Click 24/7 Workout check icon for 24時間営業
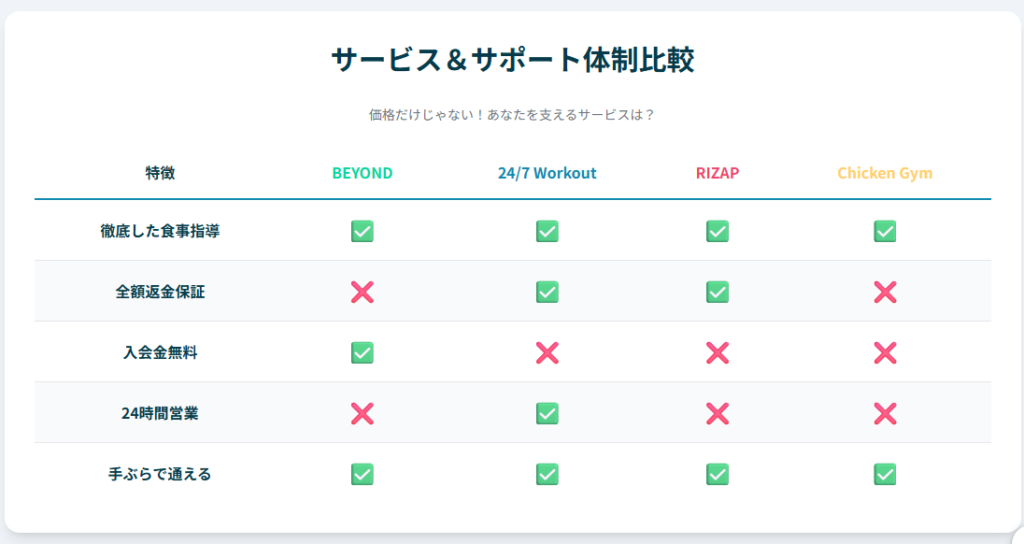1024x544 pixels. point(547,413)
